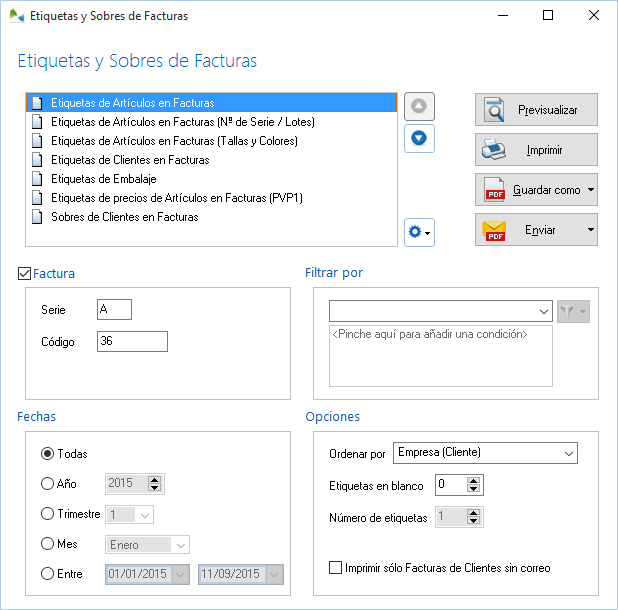Enable Imprimir sólo Facturas de Clientes sin correo
Viewport: 618px width, 610px height.
click(x=336, y=568)
